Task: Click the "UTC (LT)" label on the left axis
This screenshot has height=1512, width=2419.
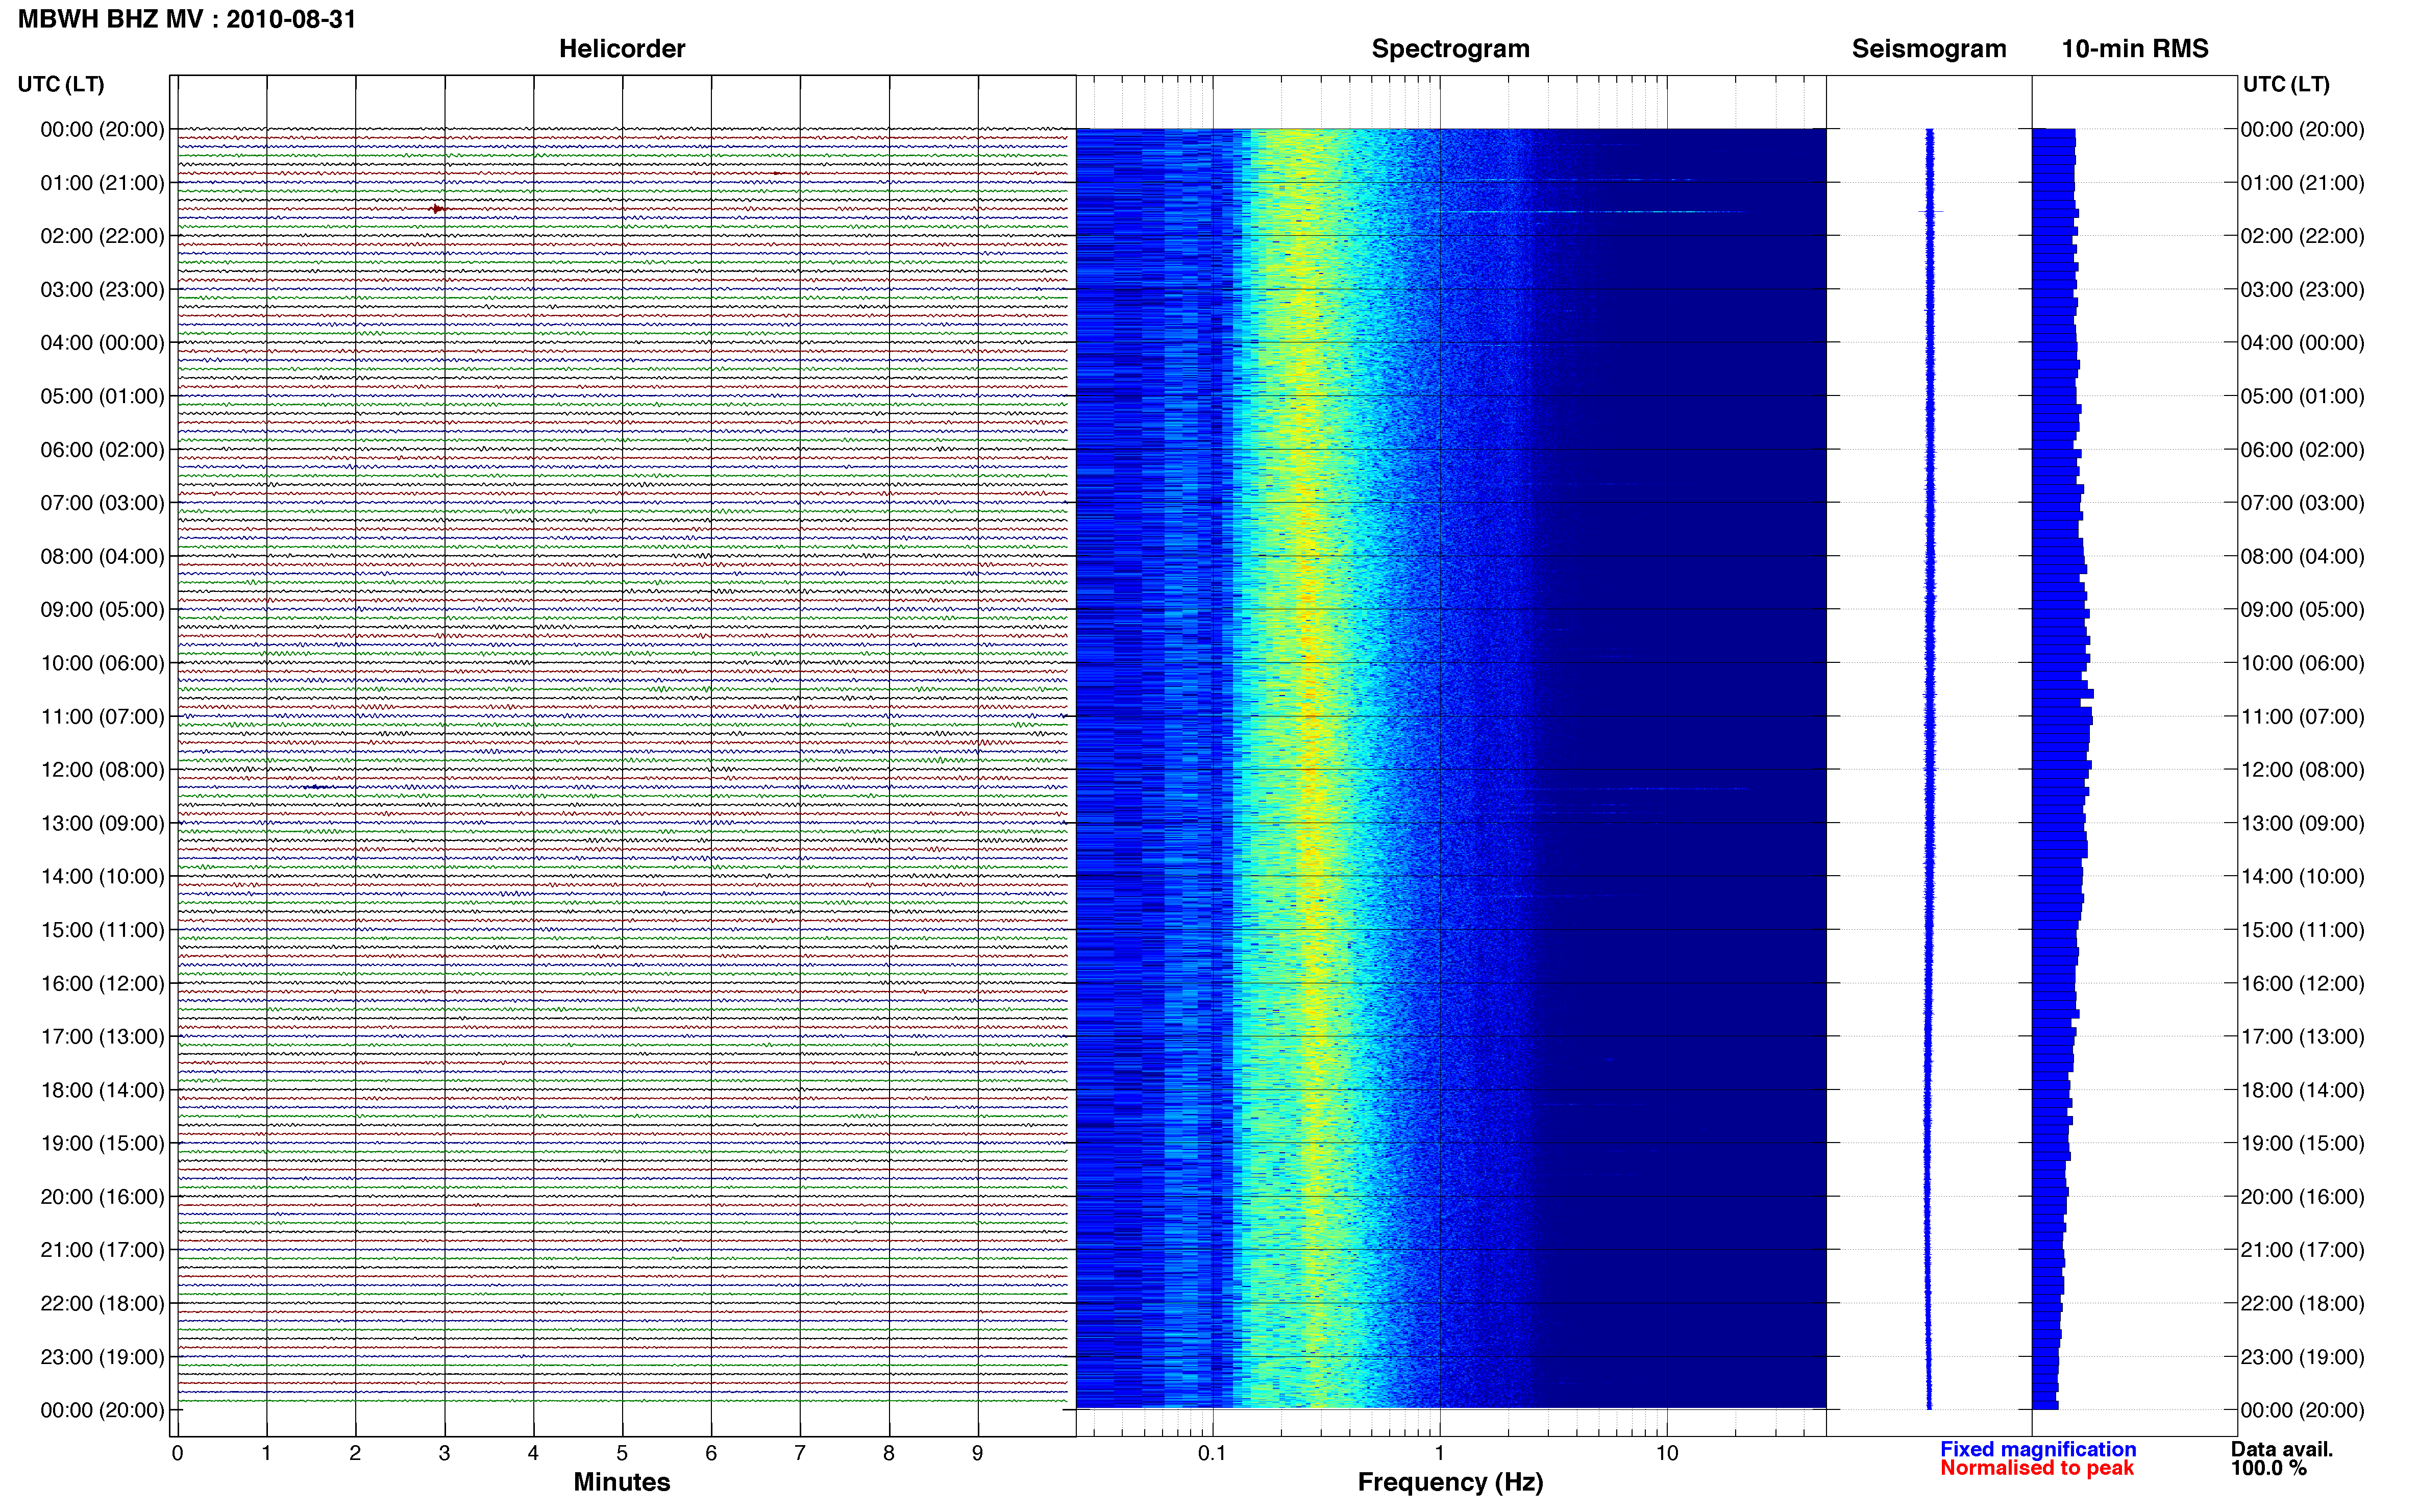Action: tap(61, 84)
